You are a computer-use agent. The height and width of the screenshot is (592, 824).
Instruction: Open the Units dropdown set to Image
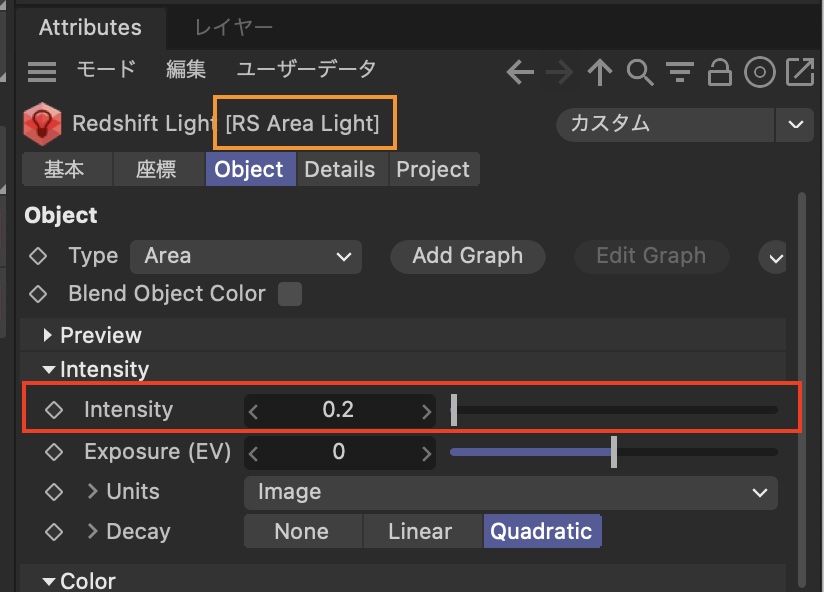[510, 491]
